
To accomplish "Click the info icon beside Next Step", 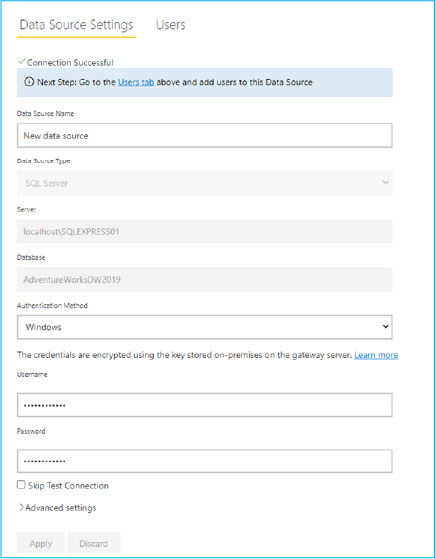I will point(29,82).
